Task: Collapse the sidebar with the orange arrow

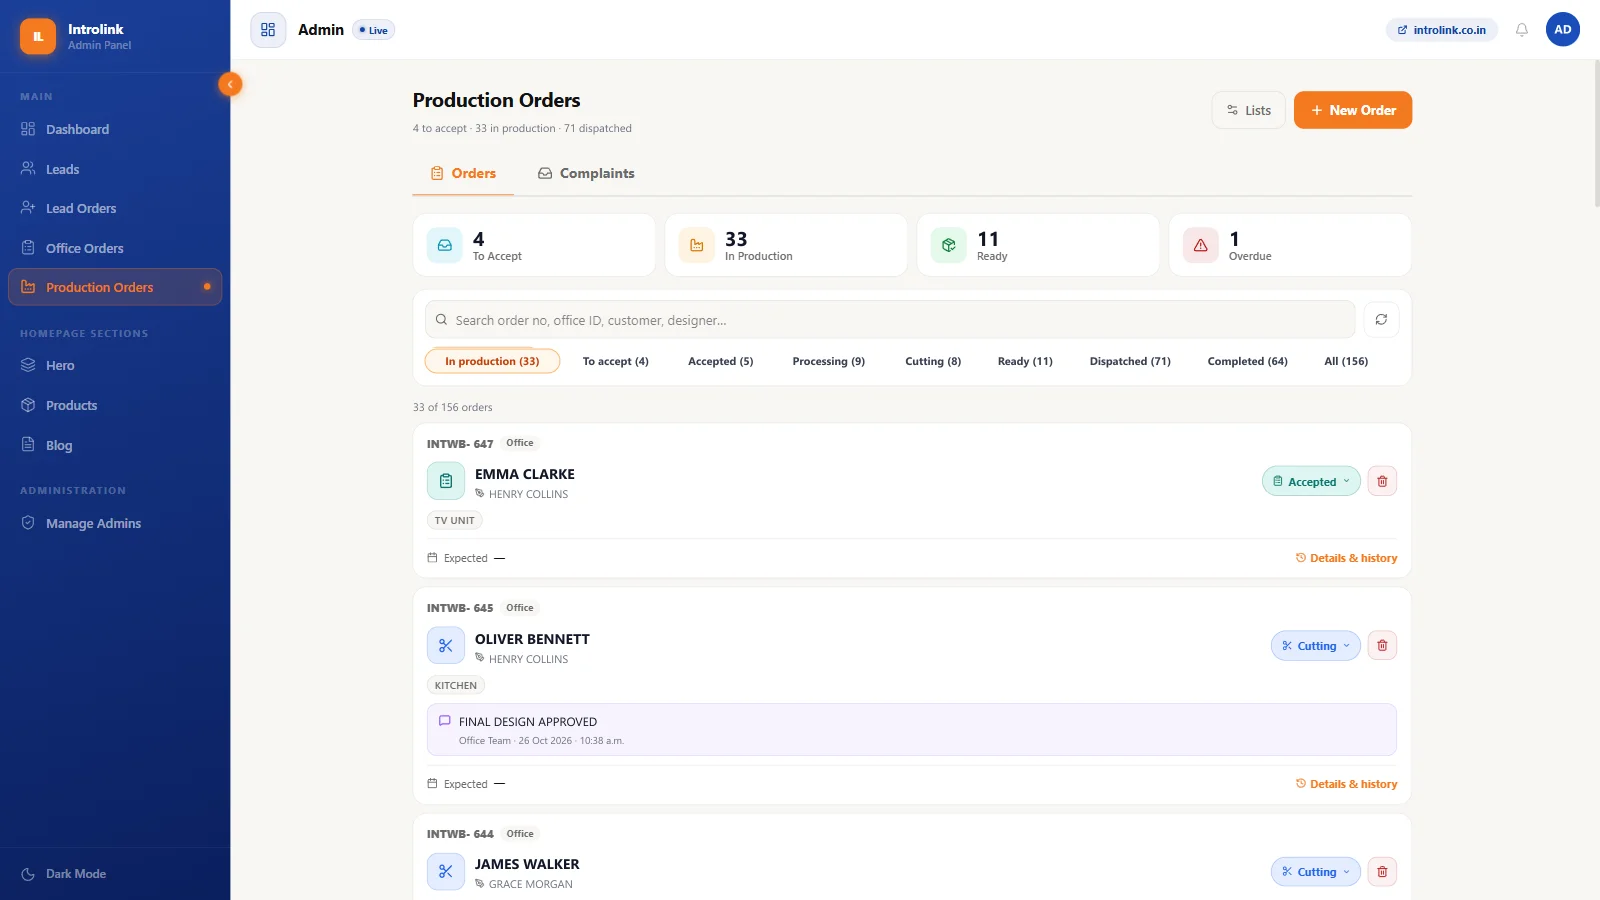Action: click(230, 84)
